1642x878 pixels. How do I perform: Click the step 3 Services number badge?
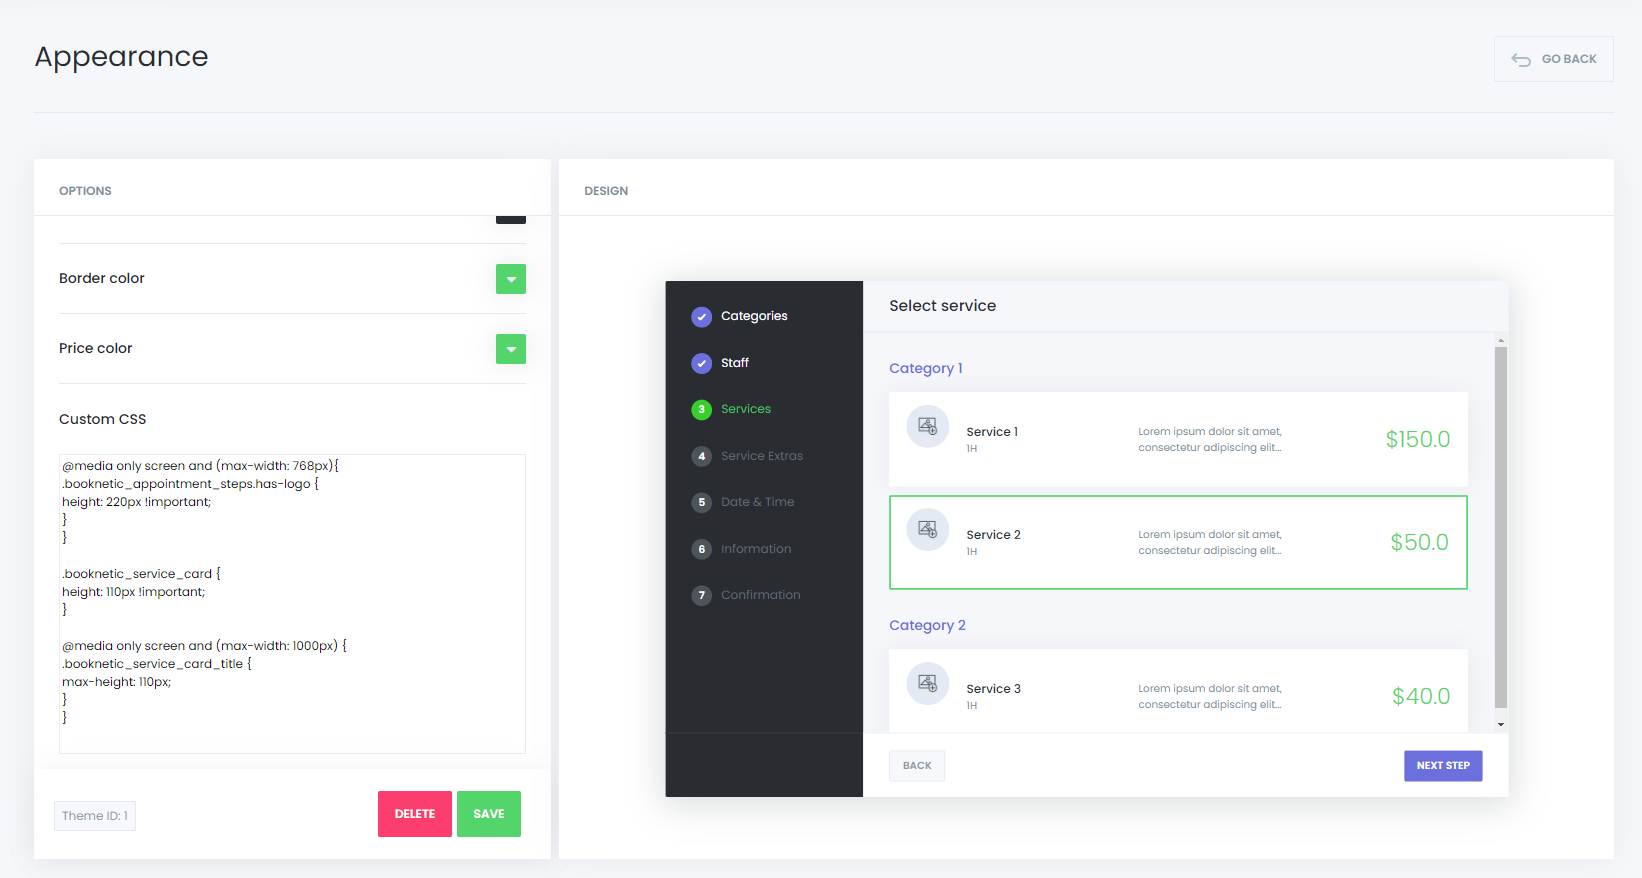pos(702,410)
